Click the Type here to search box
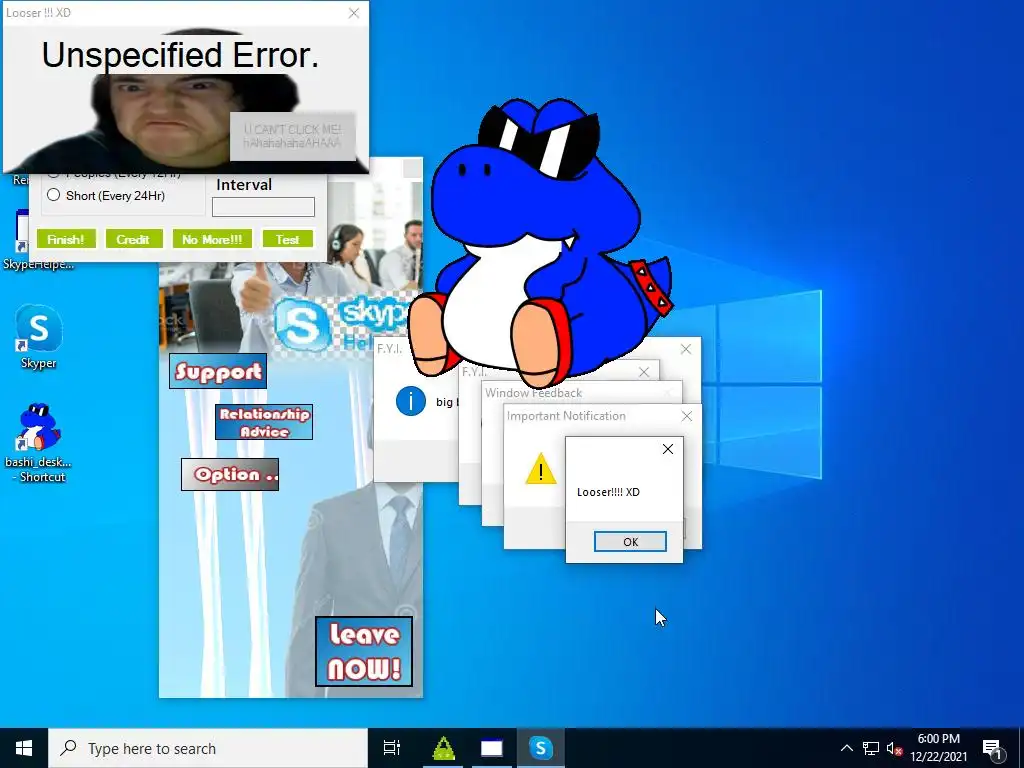 (x=208, y=748)
